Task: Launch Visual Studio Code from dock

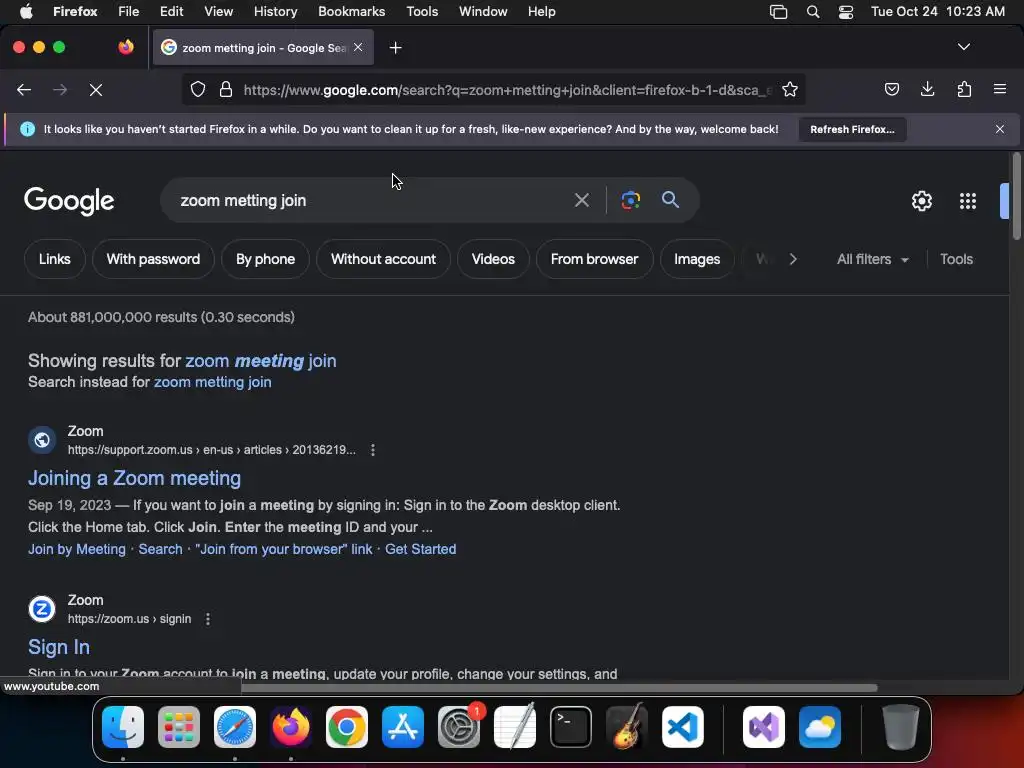Action: (682, 727)
